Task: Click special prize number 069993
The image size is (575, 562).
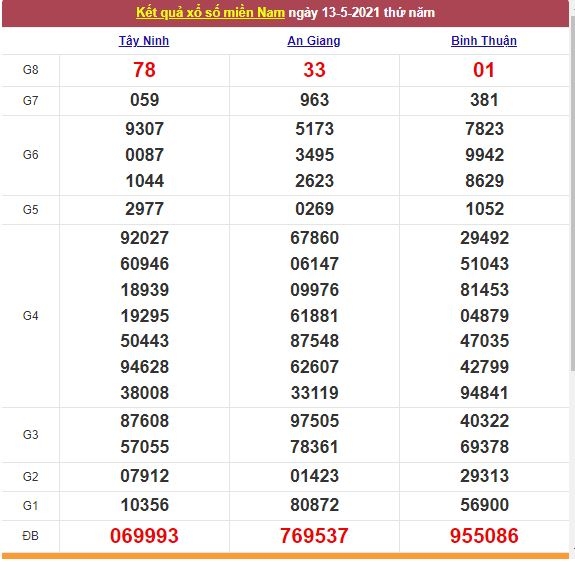Action: coord(144,536)
